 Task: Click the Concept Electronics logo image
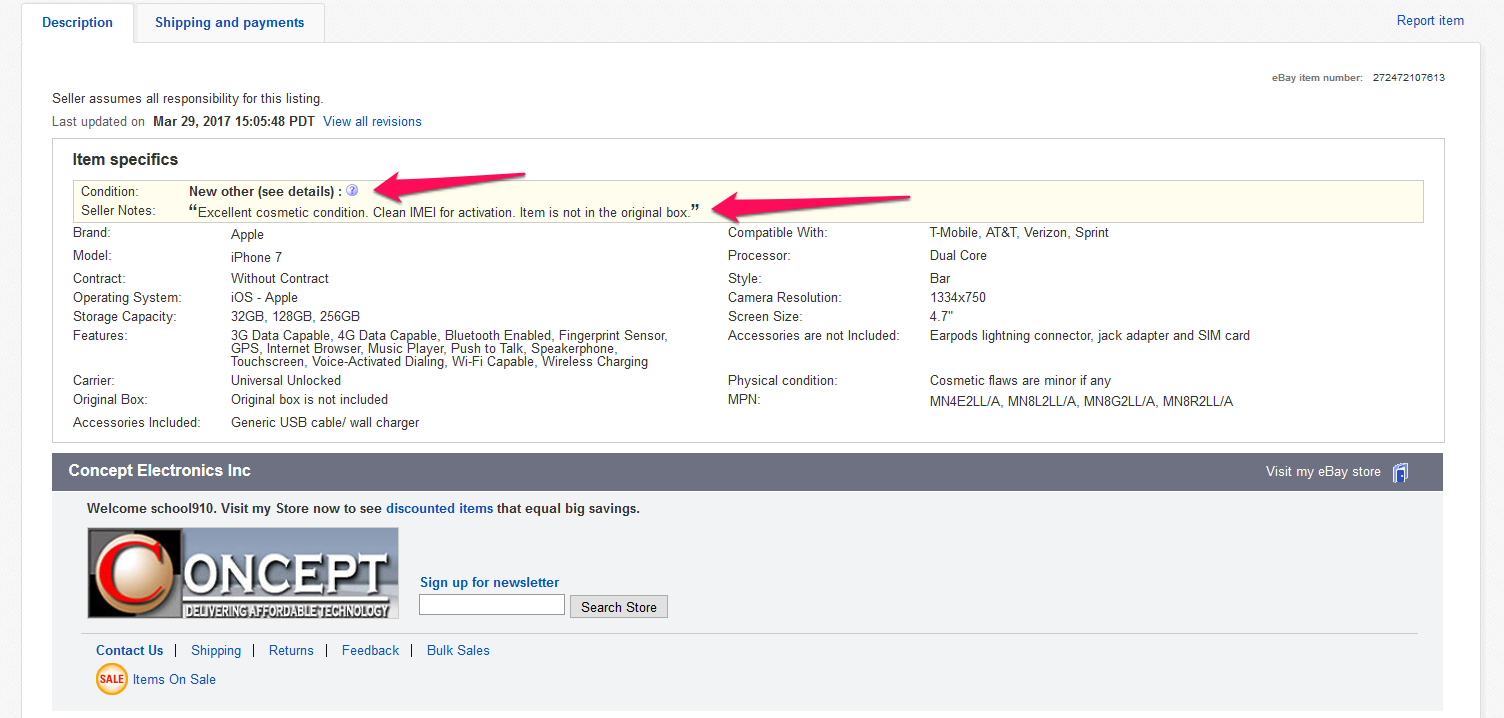[x=243, y=573]
